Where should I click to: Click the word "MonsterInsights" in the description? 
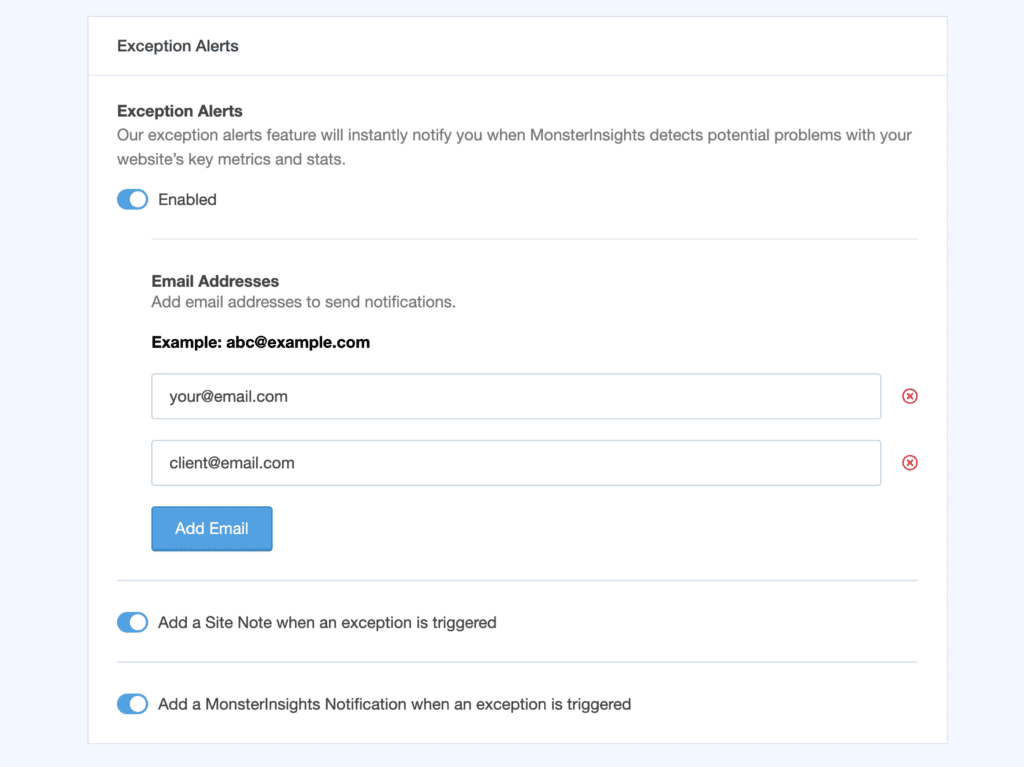590,135
